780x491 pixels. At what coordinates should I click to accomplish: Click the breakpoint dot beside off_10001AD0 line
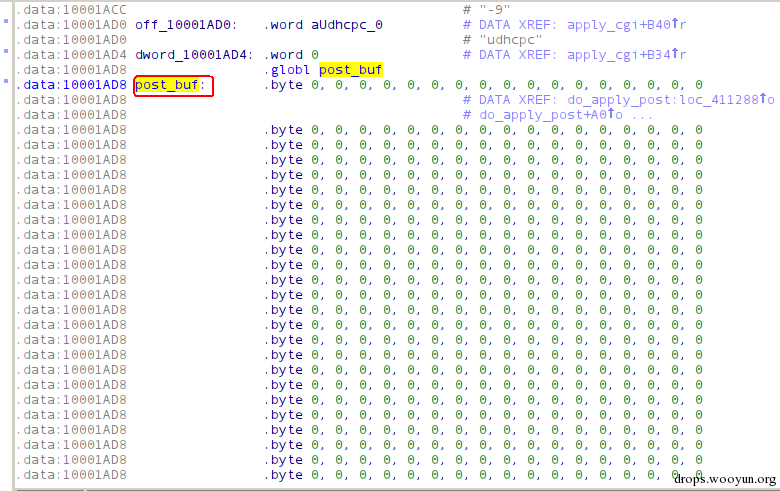6,20
